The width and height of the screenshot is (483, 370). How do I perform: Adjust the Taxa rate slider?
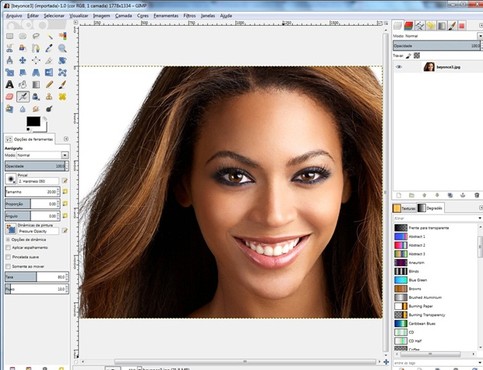37,277
